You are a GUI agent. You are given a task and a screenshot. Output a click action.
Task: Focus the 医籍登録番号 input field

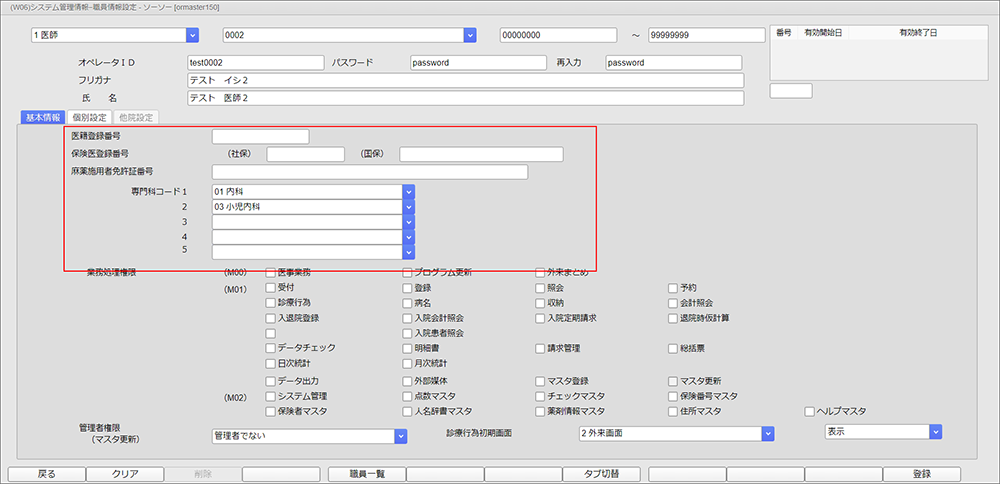[x=260, y=136]
